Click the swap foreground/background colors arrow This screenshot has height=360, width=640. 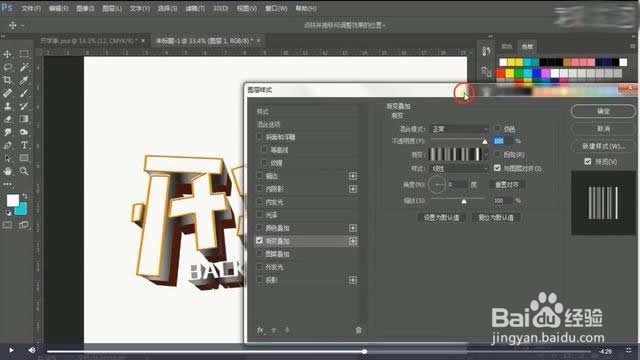(25, 196)
